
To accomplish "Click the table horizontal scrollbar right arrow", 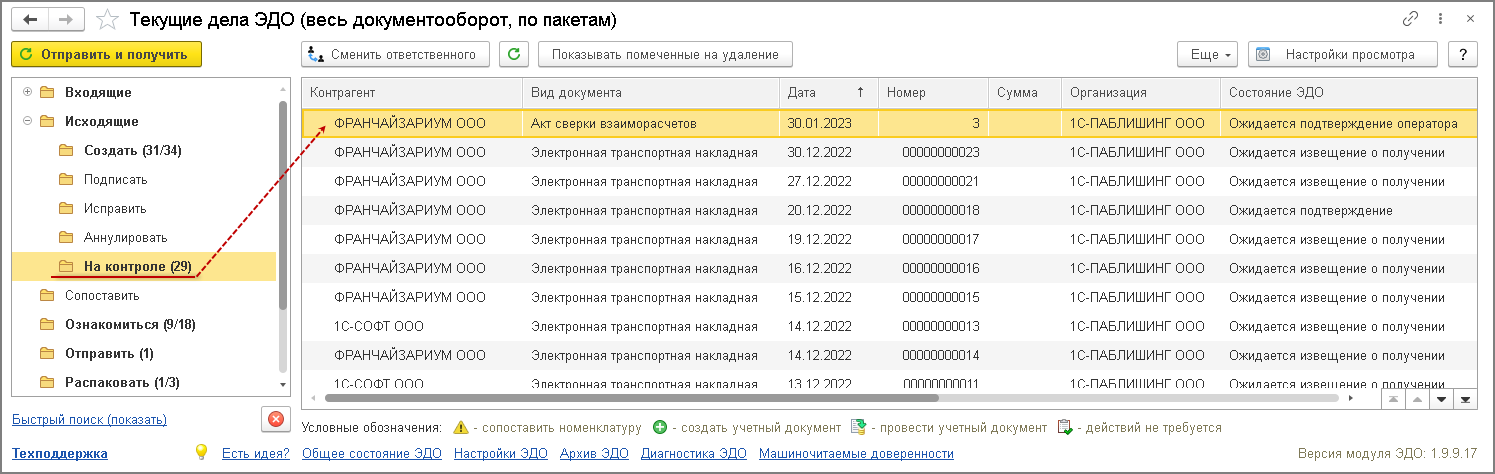I will tap(1353, 399).
